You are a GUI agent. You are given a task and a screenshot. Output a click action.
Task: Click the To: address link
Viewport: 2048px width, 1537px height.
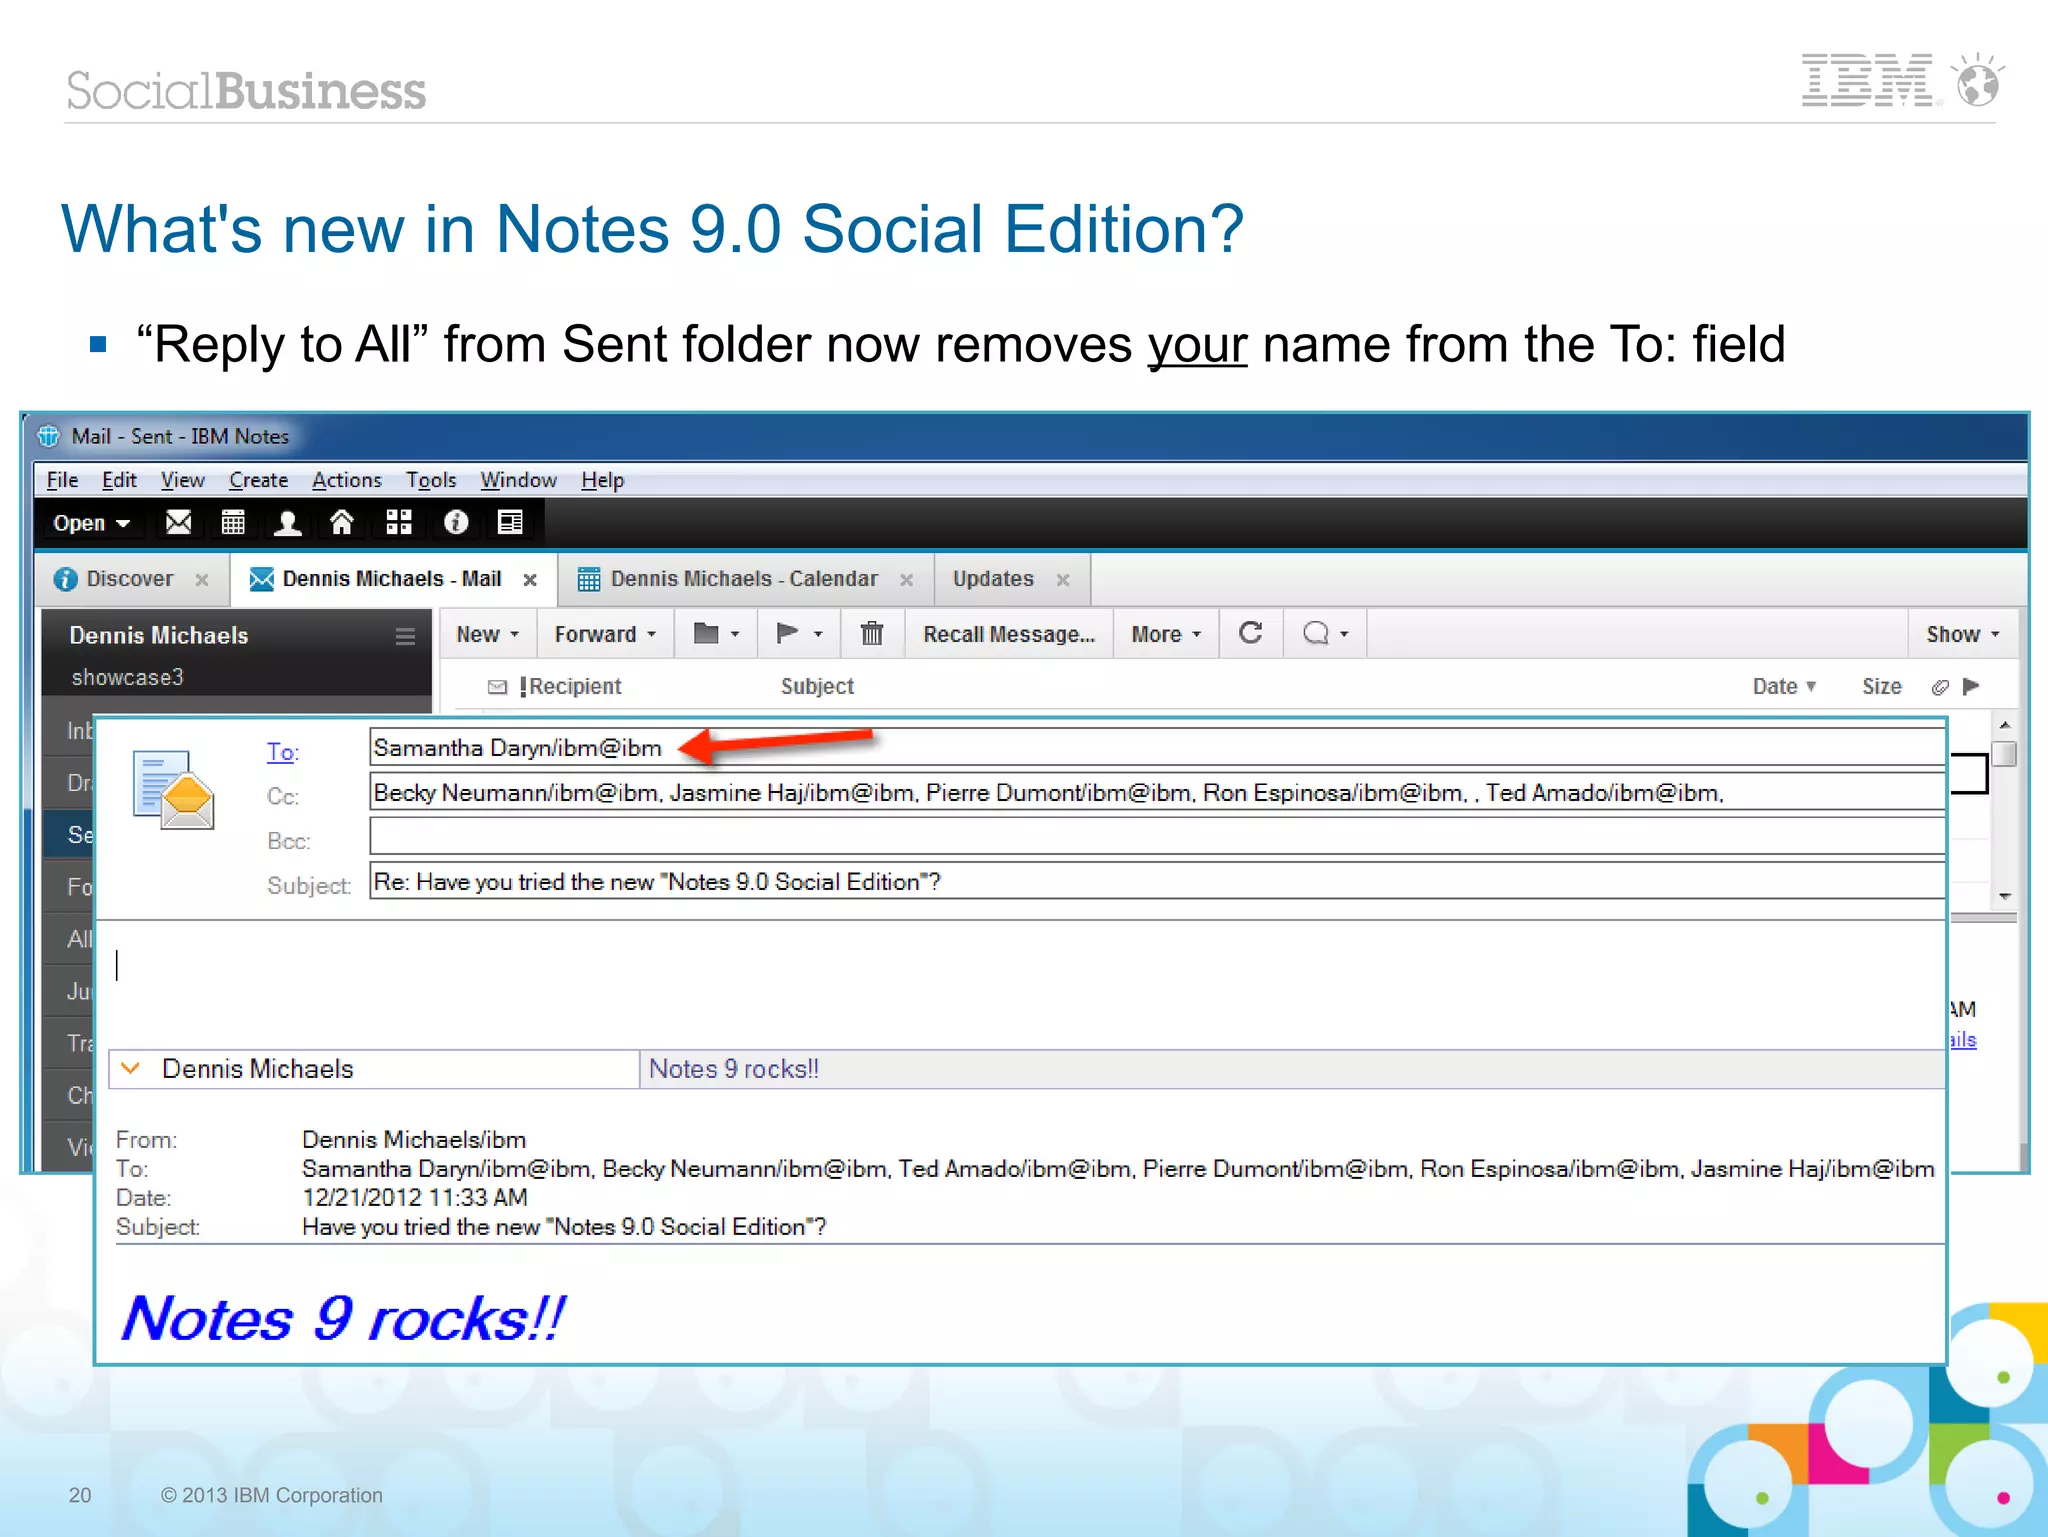(x=282, y=751)
